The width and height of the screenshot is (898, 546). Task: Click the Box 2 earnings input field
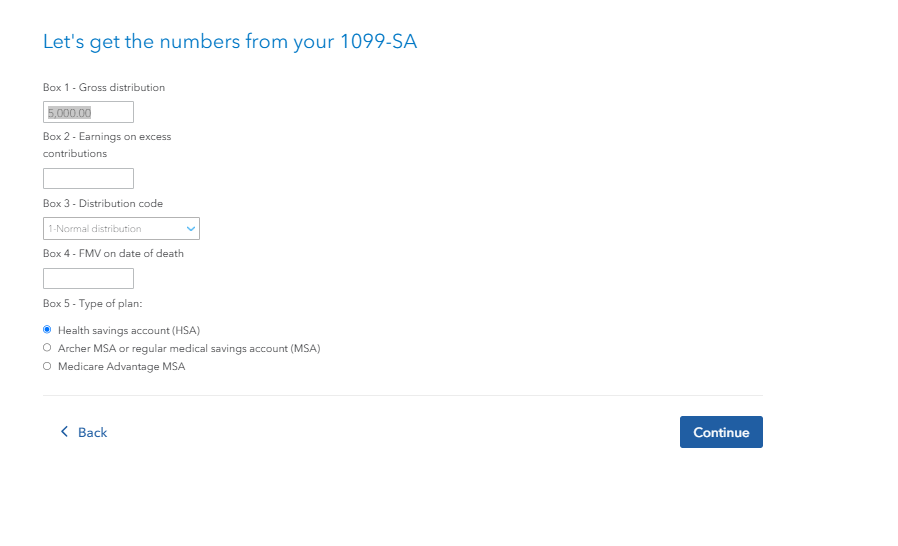pyautogui.click(x=88, y=178)
